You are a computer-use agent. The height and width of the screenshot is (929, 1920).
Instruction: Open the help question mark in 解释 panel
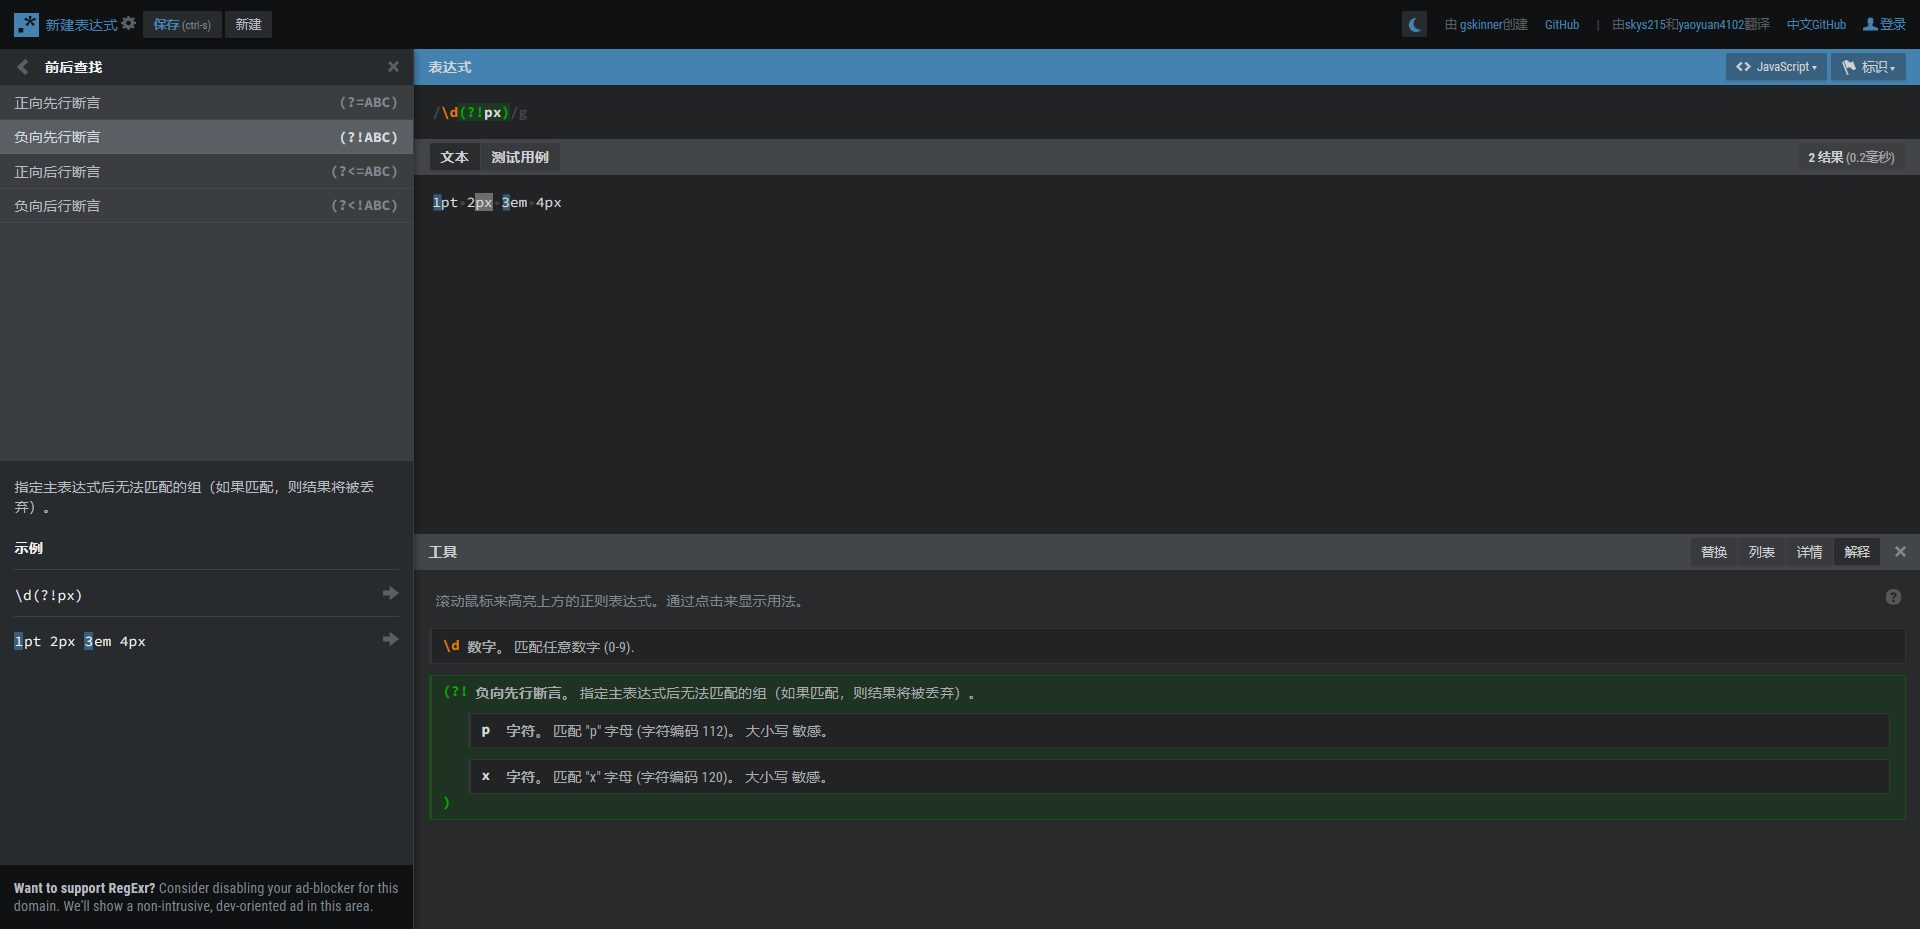click(1893, 597)
